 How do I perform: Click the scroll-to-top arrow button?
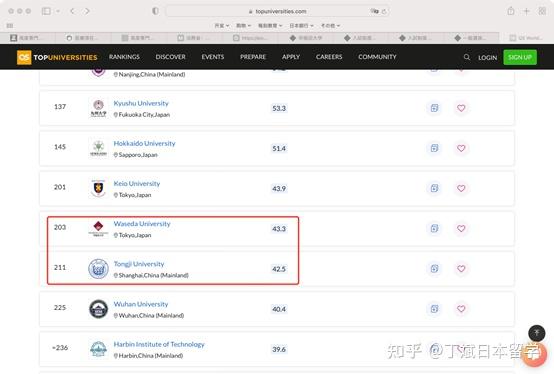point(537,333)
